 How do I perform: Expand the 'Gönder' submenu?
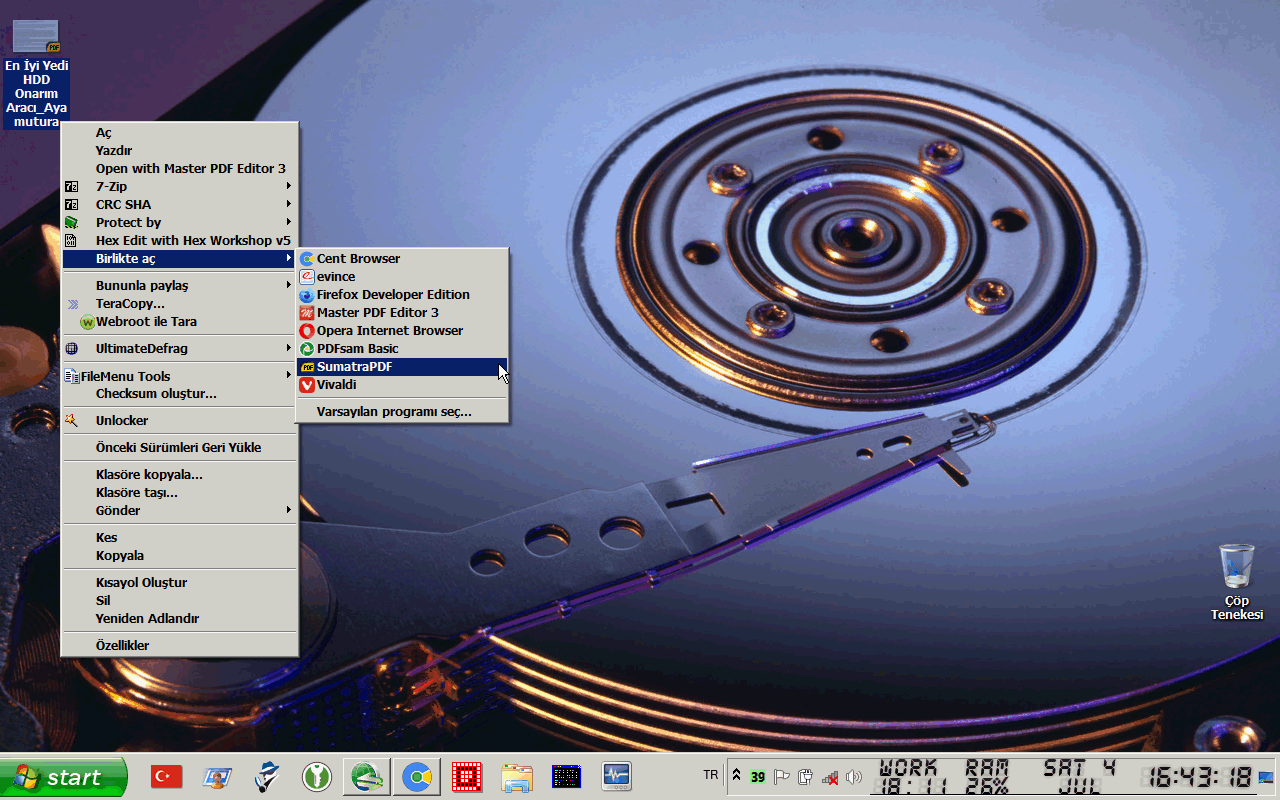click(x=180, y=510)
